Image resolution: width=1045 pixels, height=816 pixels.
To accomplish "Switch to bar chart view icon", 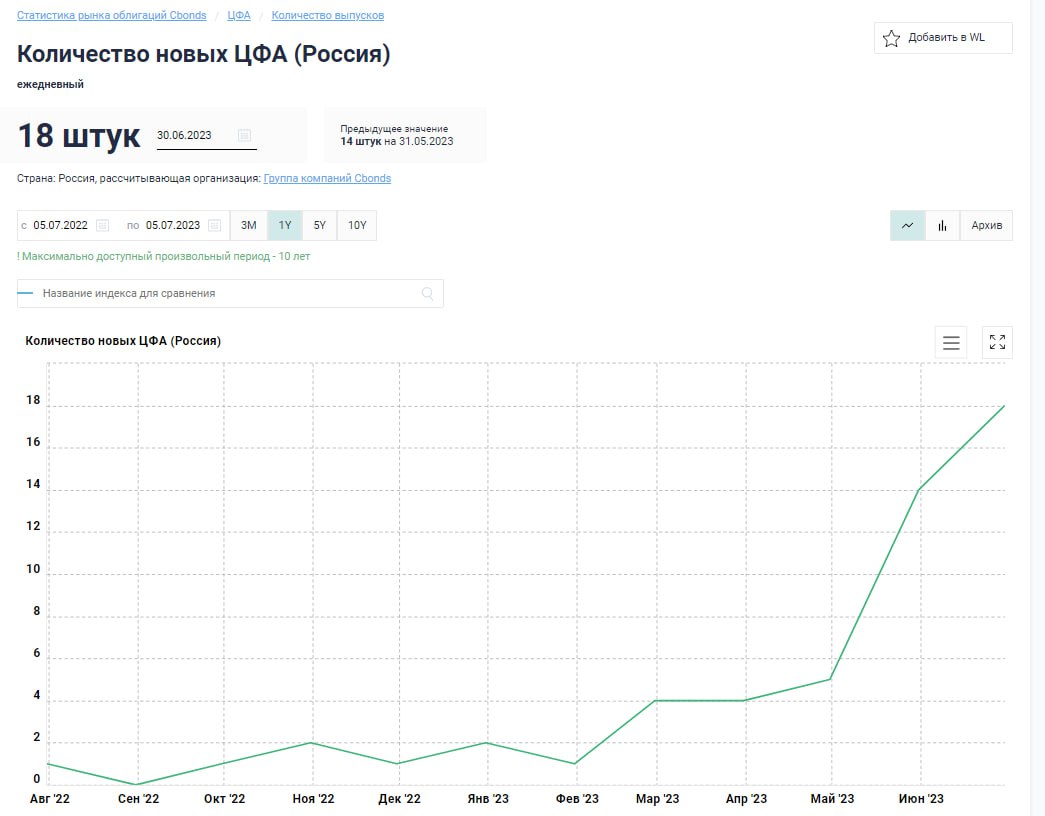I will pos(942,225).
